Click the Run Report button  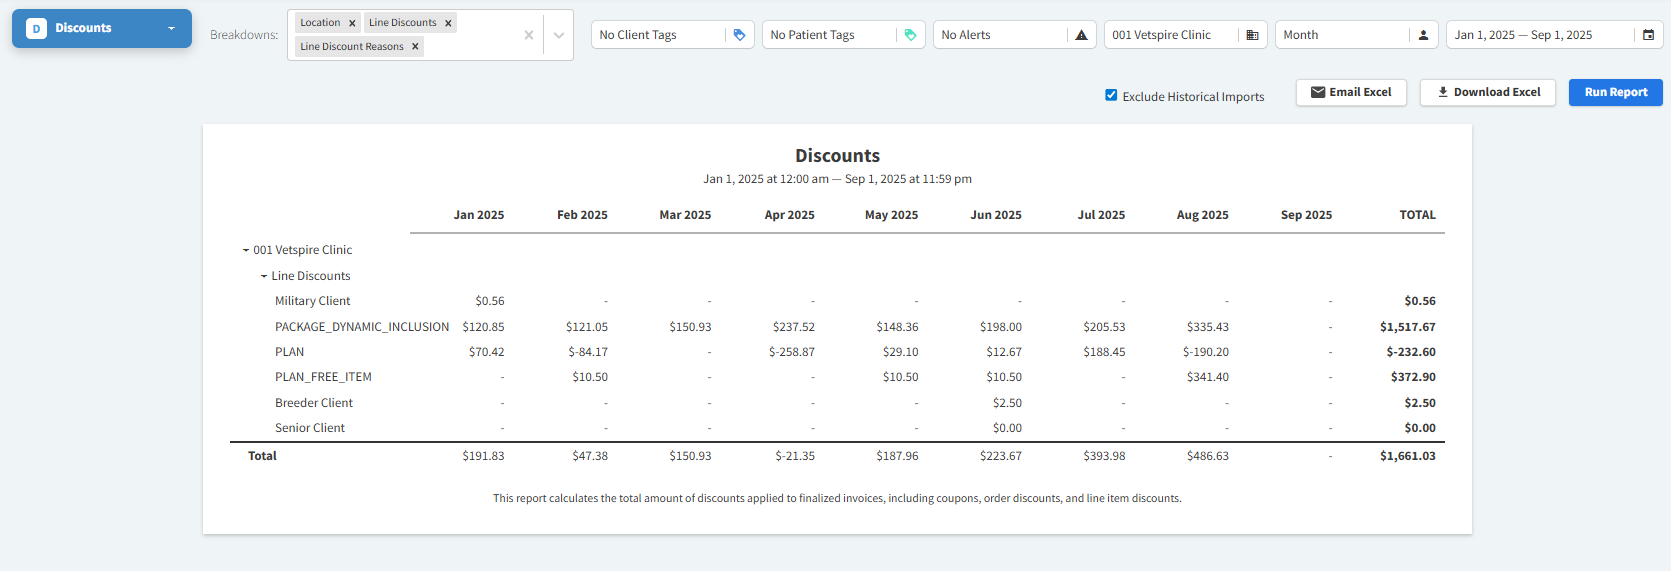pyautogui.click(x=1615, y=92)
